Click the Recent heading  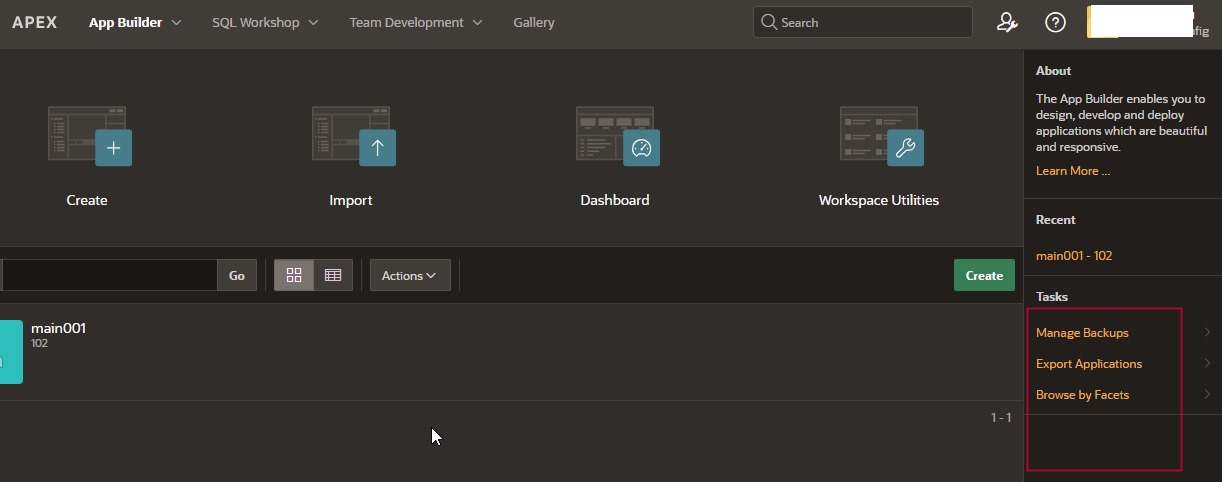tap(1056, 220)
